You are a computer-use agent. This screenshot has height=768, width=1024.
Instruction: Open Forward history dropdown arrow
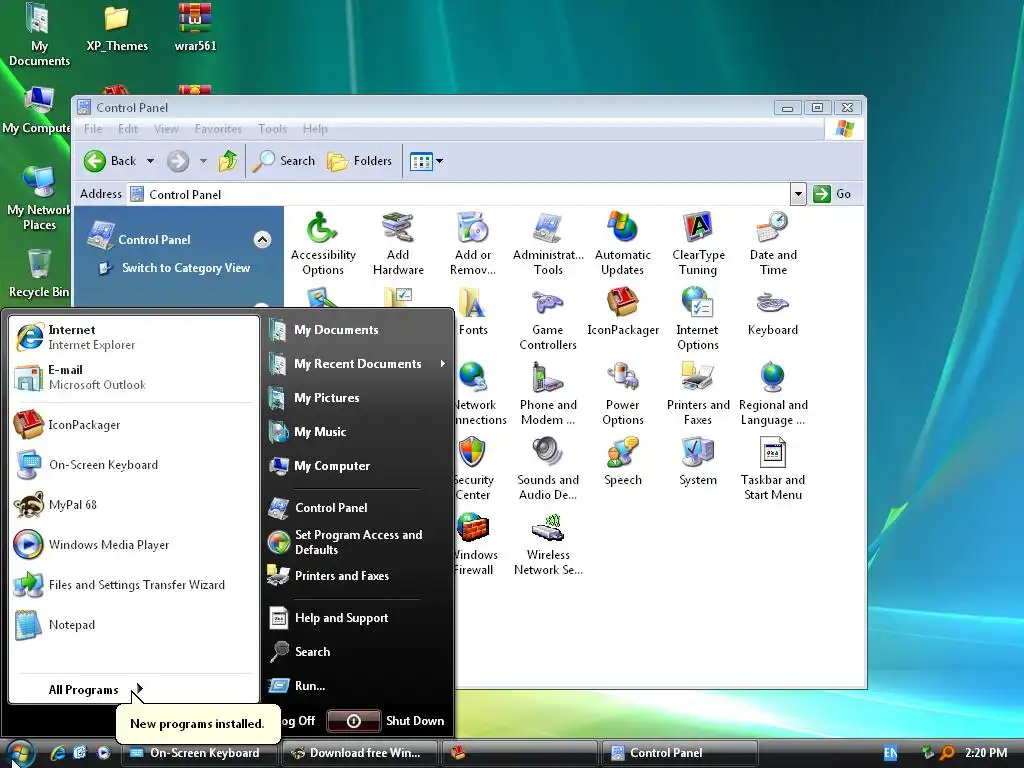click(203, 161)
